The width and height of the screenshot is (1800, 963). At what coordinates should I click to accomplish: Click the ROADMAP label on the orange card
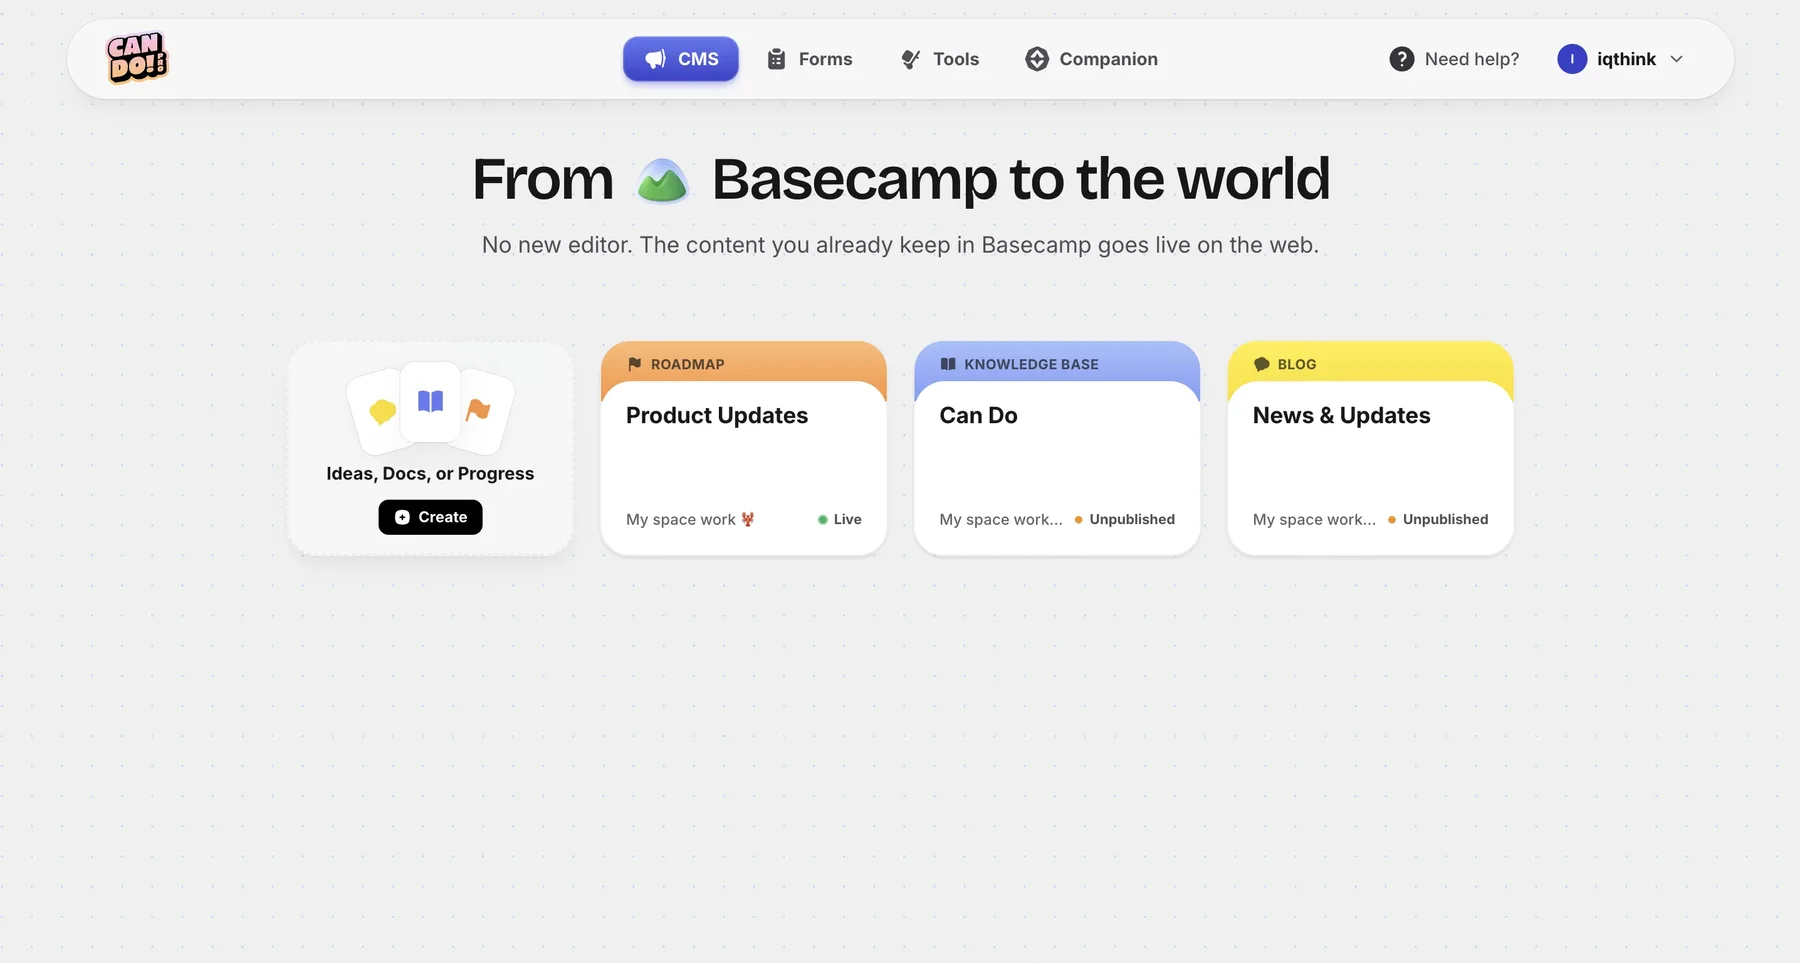click(688, 364)
